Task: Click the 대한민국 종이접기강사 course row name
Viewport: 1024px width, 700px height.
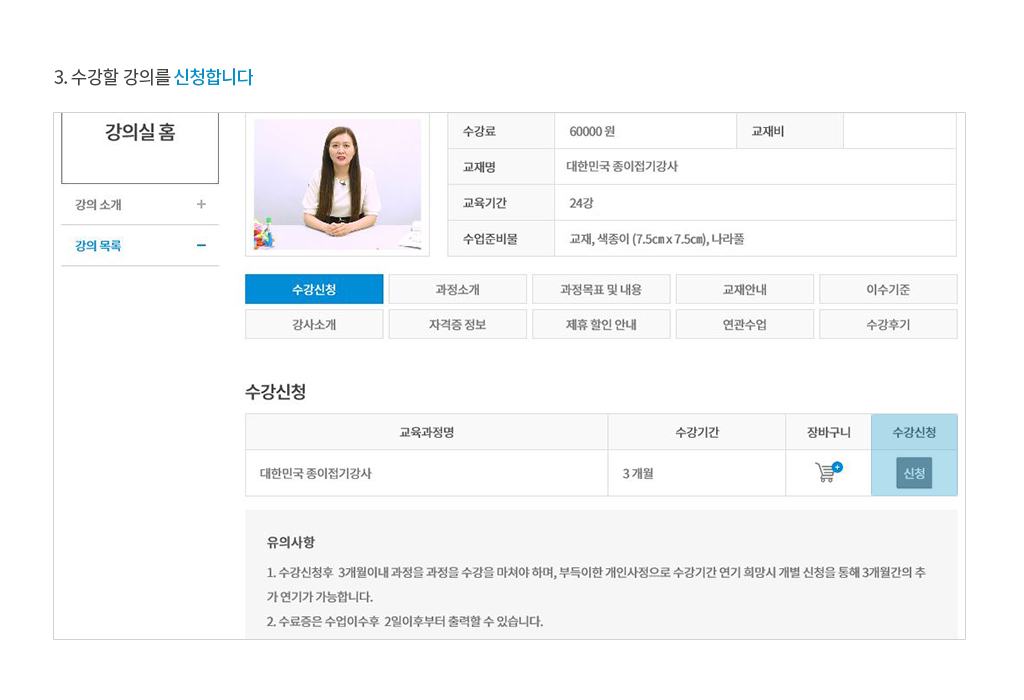Action: click(316, 474)
